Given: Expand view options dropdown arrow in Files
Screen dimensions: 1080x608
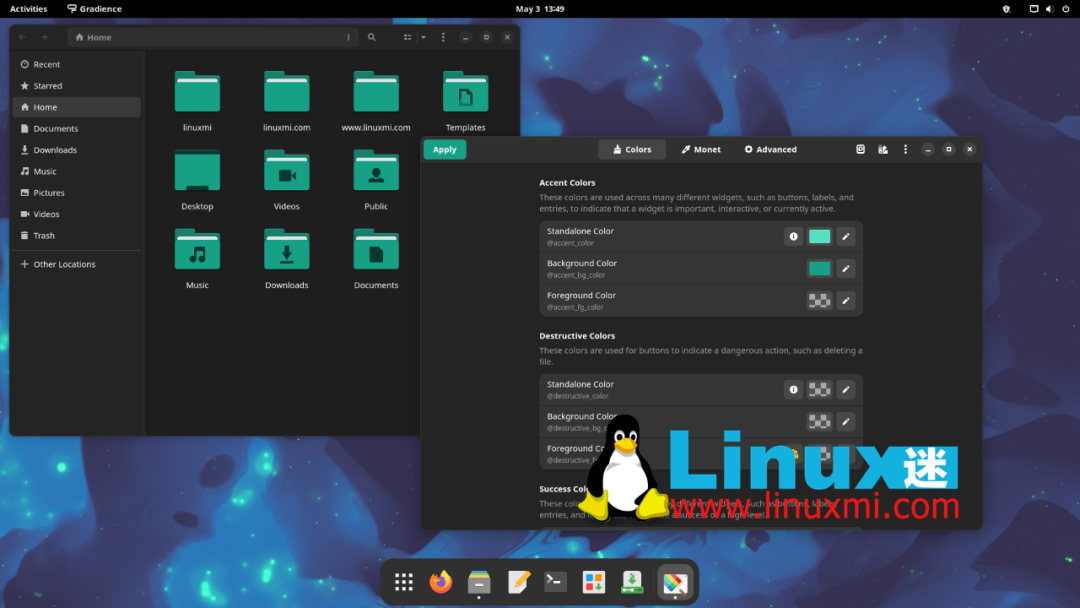Looking at the screenshot, I should (423, 37).
